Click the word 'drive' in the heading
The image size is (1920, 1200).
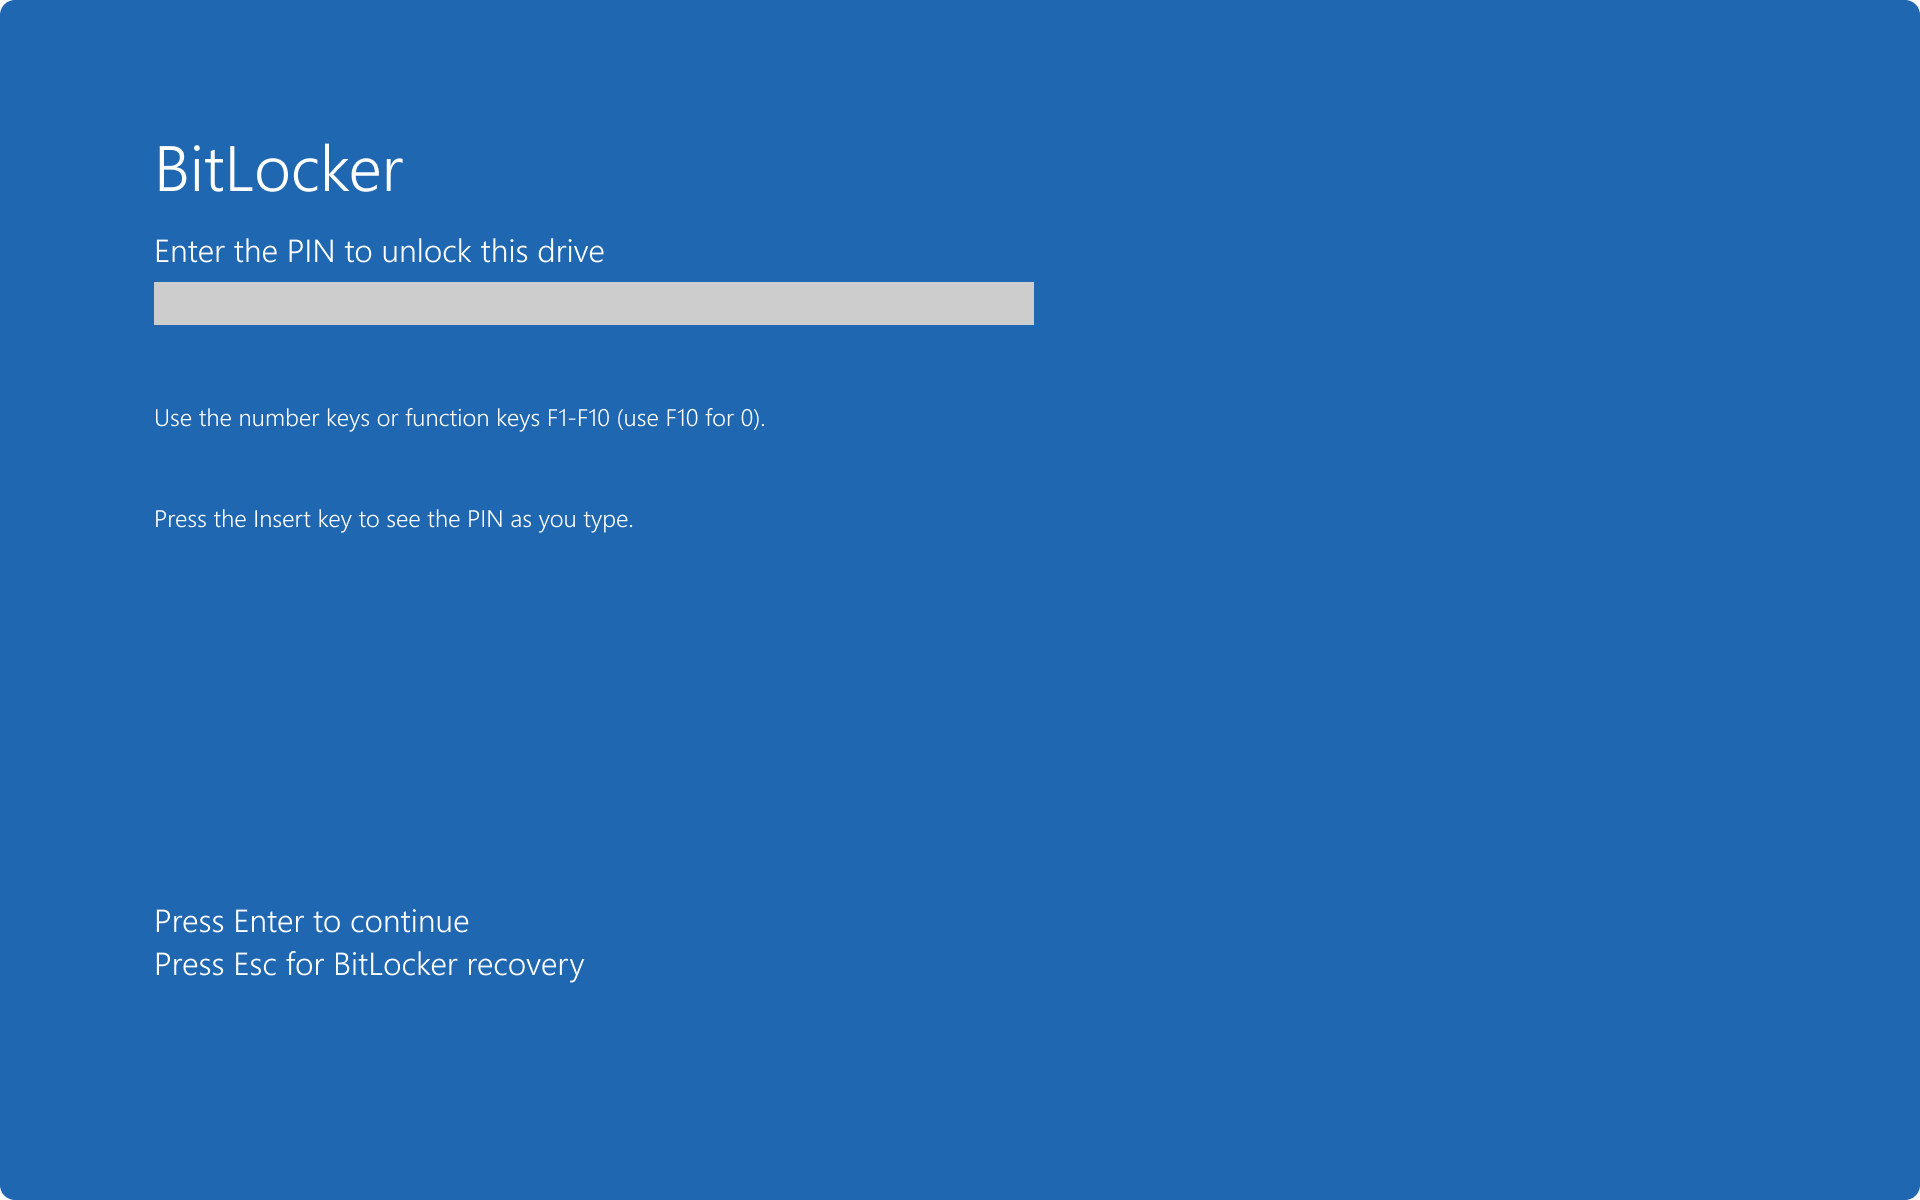point(575,251)
